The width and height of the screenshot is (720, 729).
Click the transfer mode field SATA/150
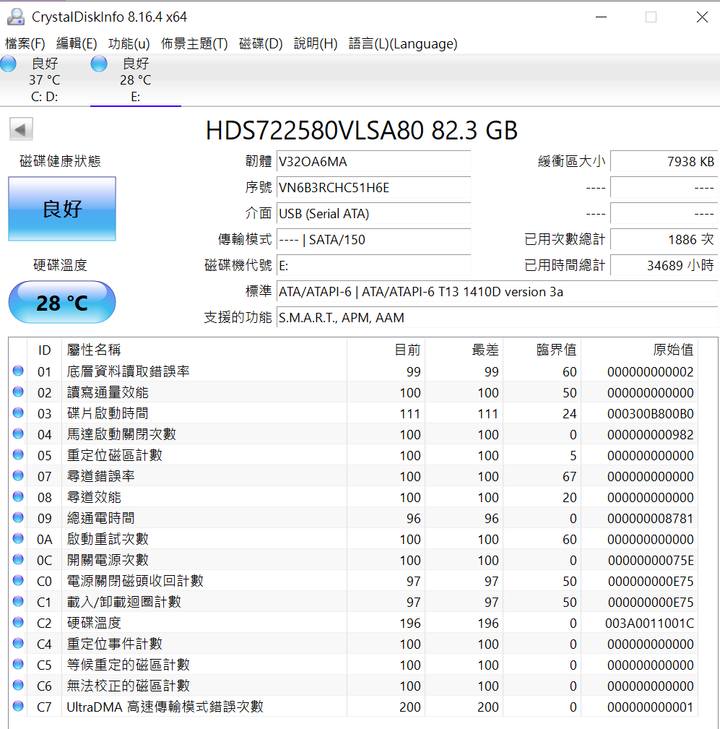373,239
